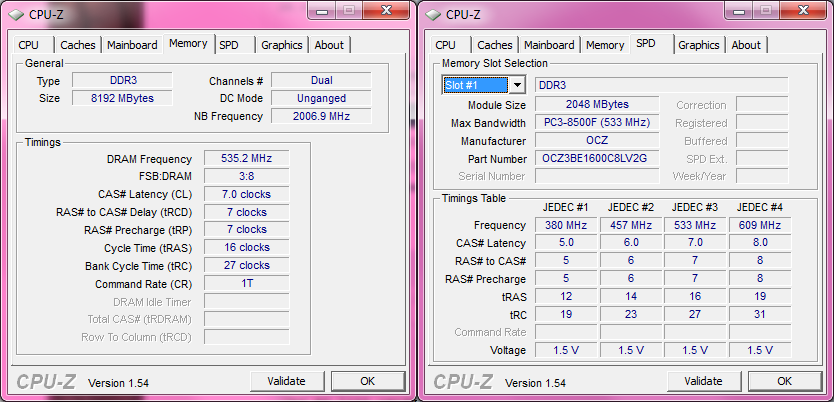Switch to Memory tab in right window
The width and height of the screenshot is (835, 402).
[605, 45]
